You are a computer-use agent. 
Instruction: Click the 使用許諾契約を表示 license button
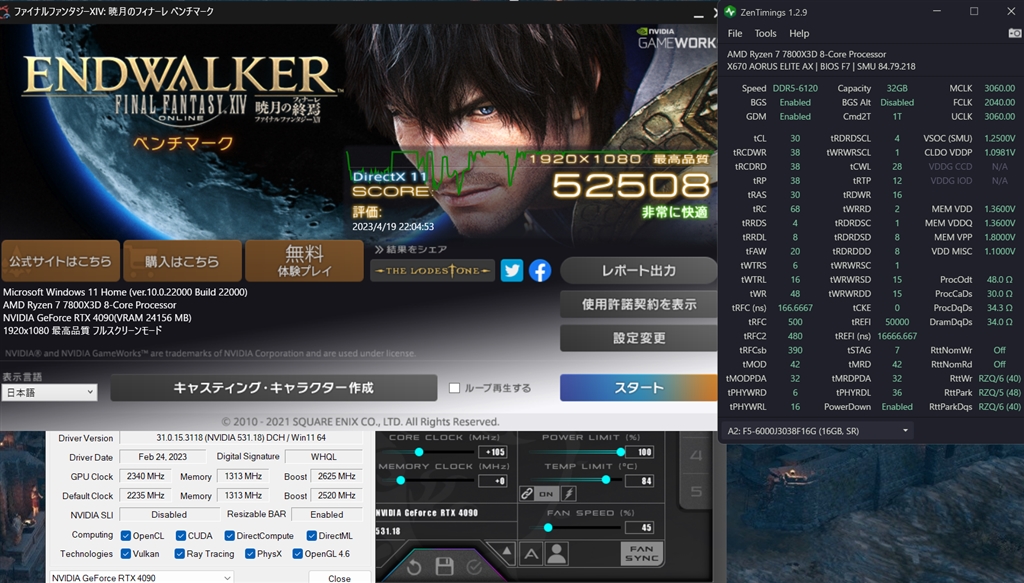638,304
